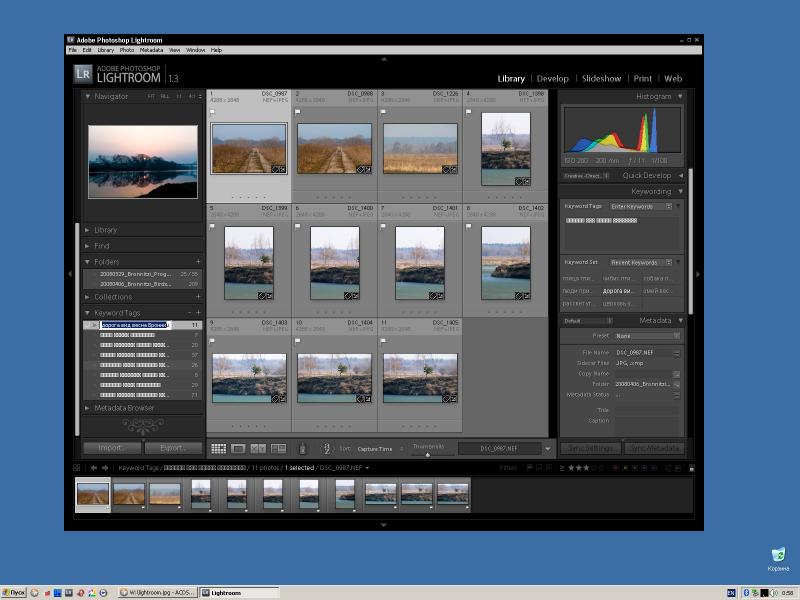800x600 pixels.
Task: Click badge icon on DSC_0987 thumbnail
Action: point(279,169)
